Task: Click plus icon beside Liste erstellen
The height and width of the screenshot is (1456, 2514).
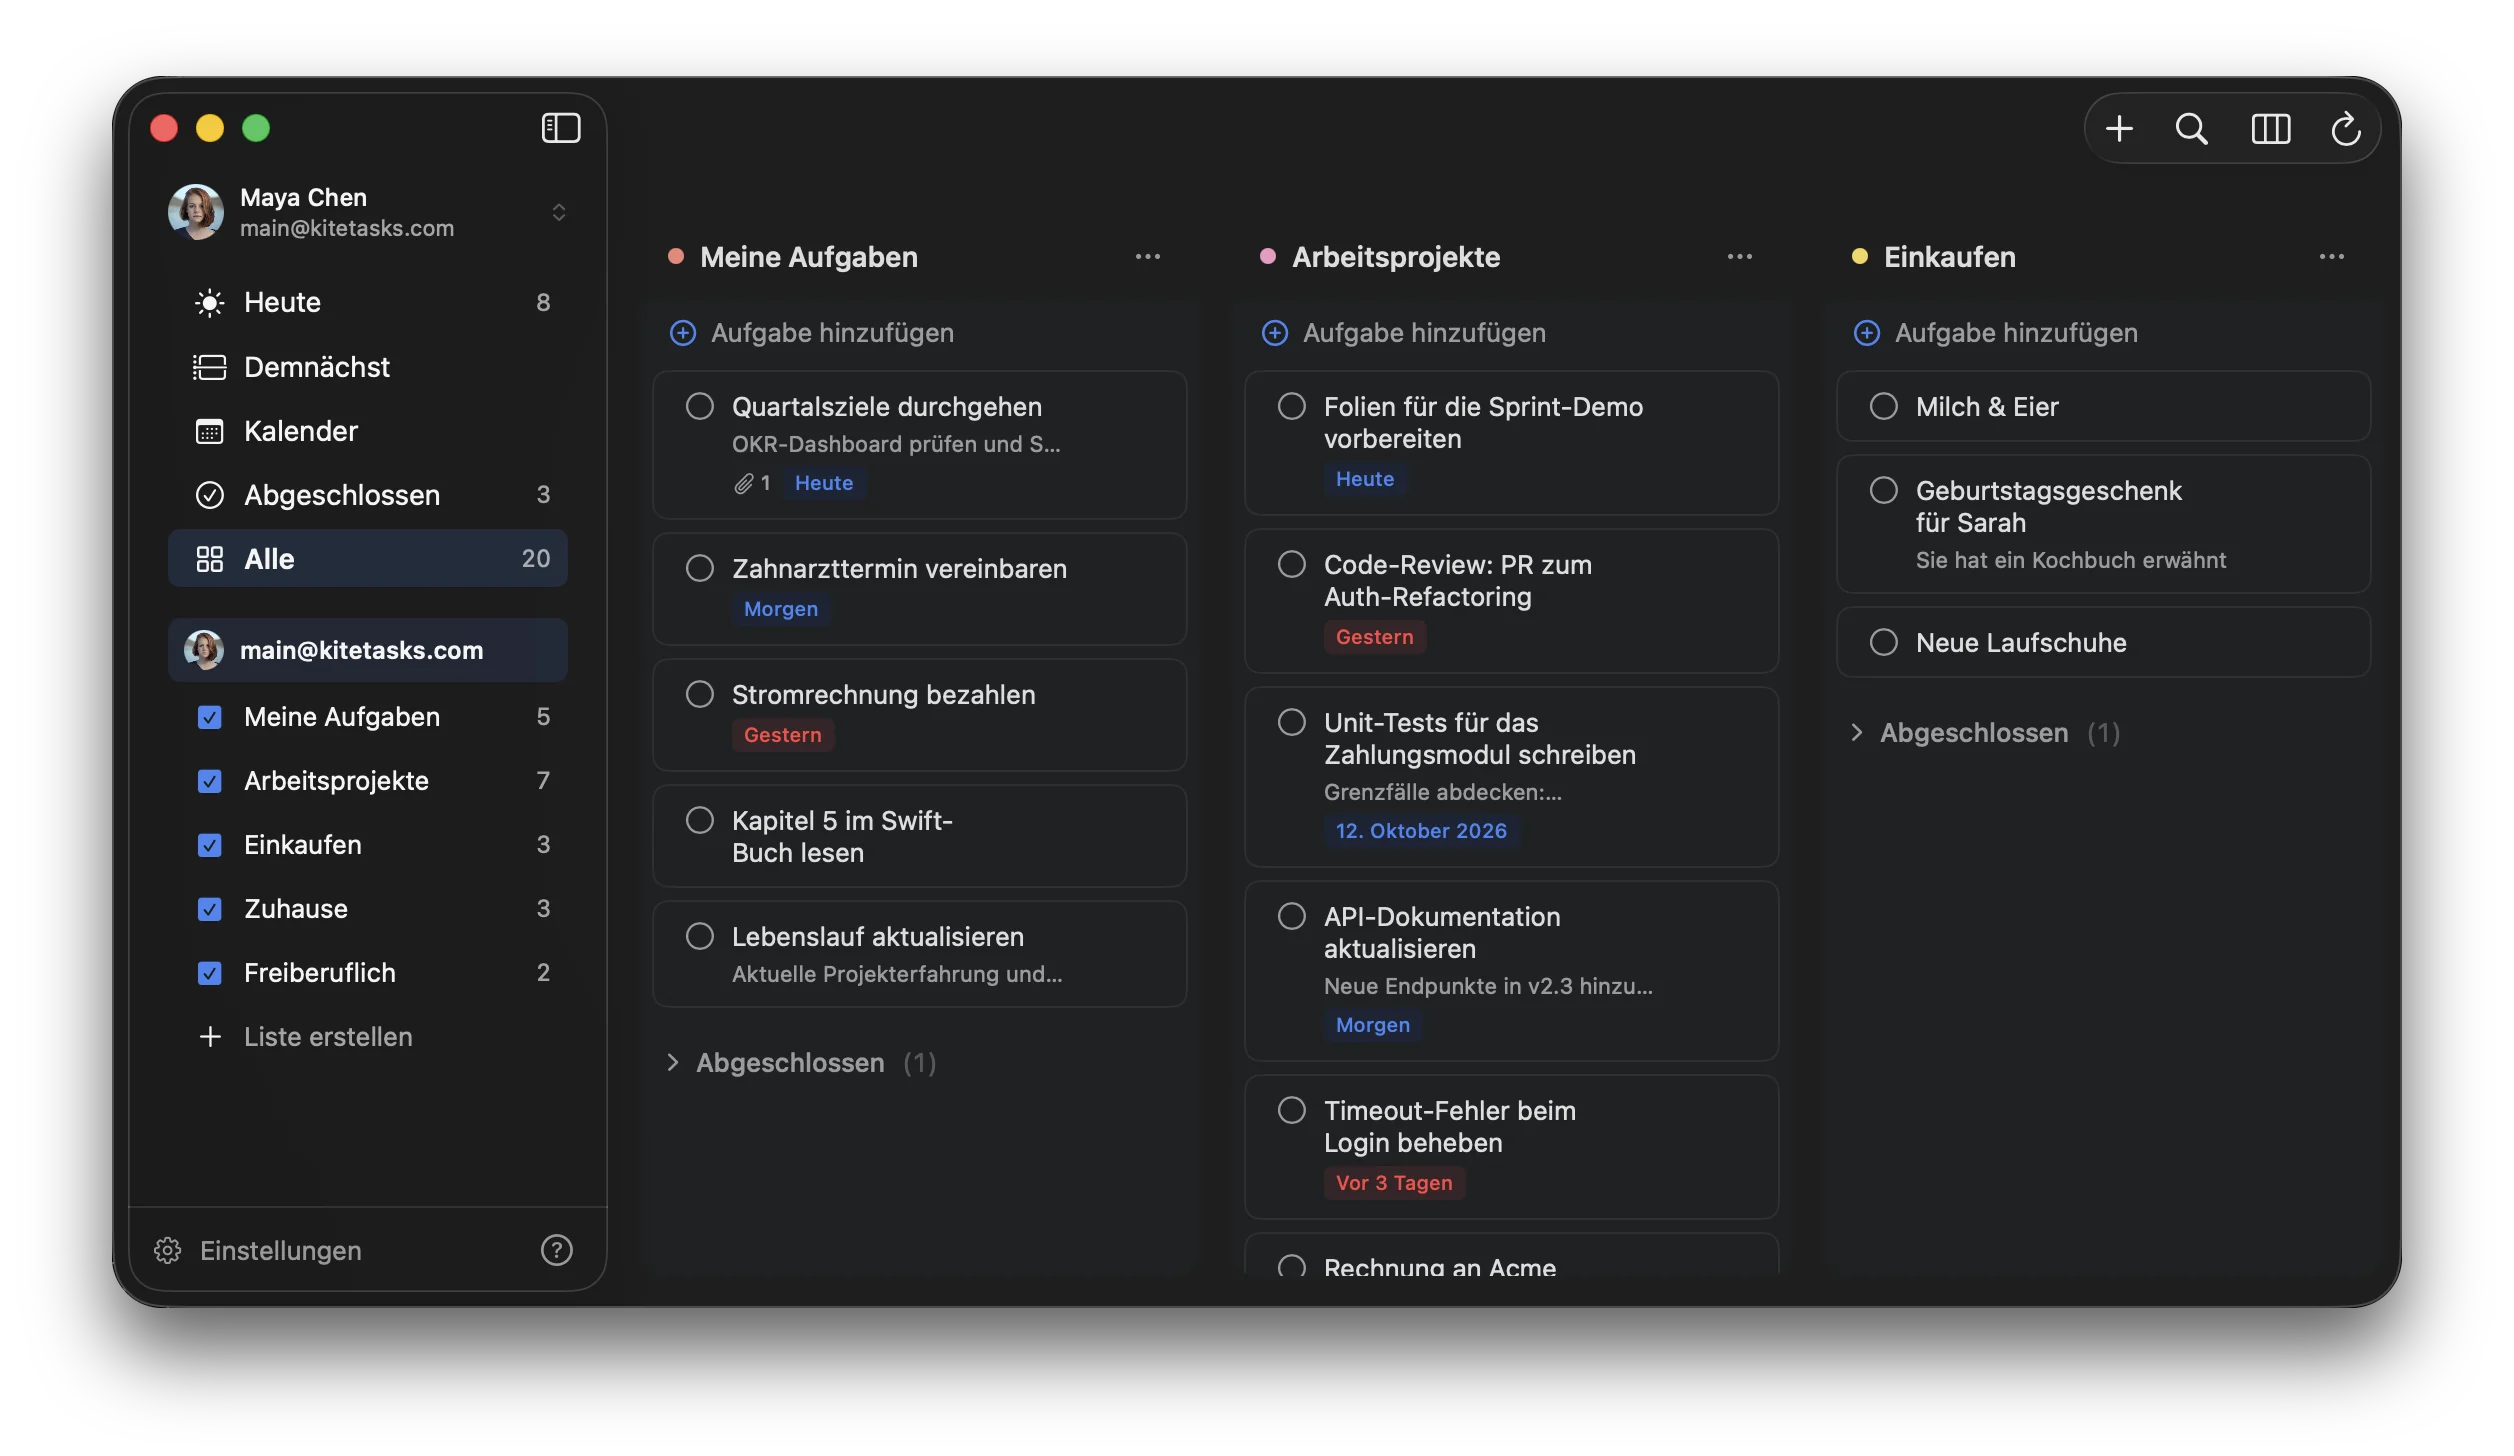Action: point(210,1037)
